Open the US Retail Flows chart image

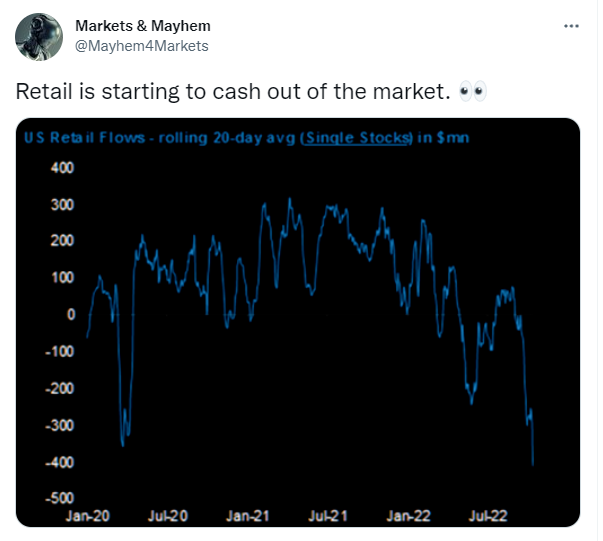298,322
